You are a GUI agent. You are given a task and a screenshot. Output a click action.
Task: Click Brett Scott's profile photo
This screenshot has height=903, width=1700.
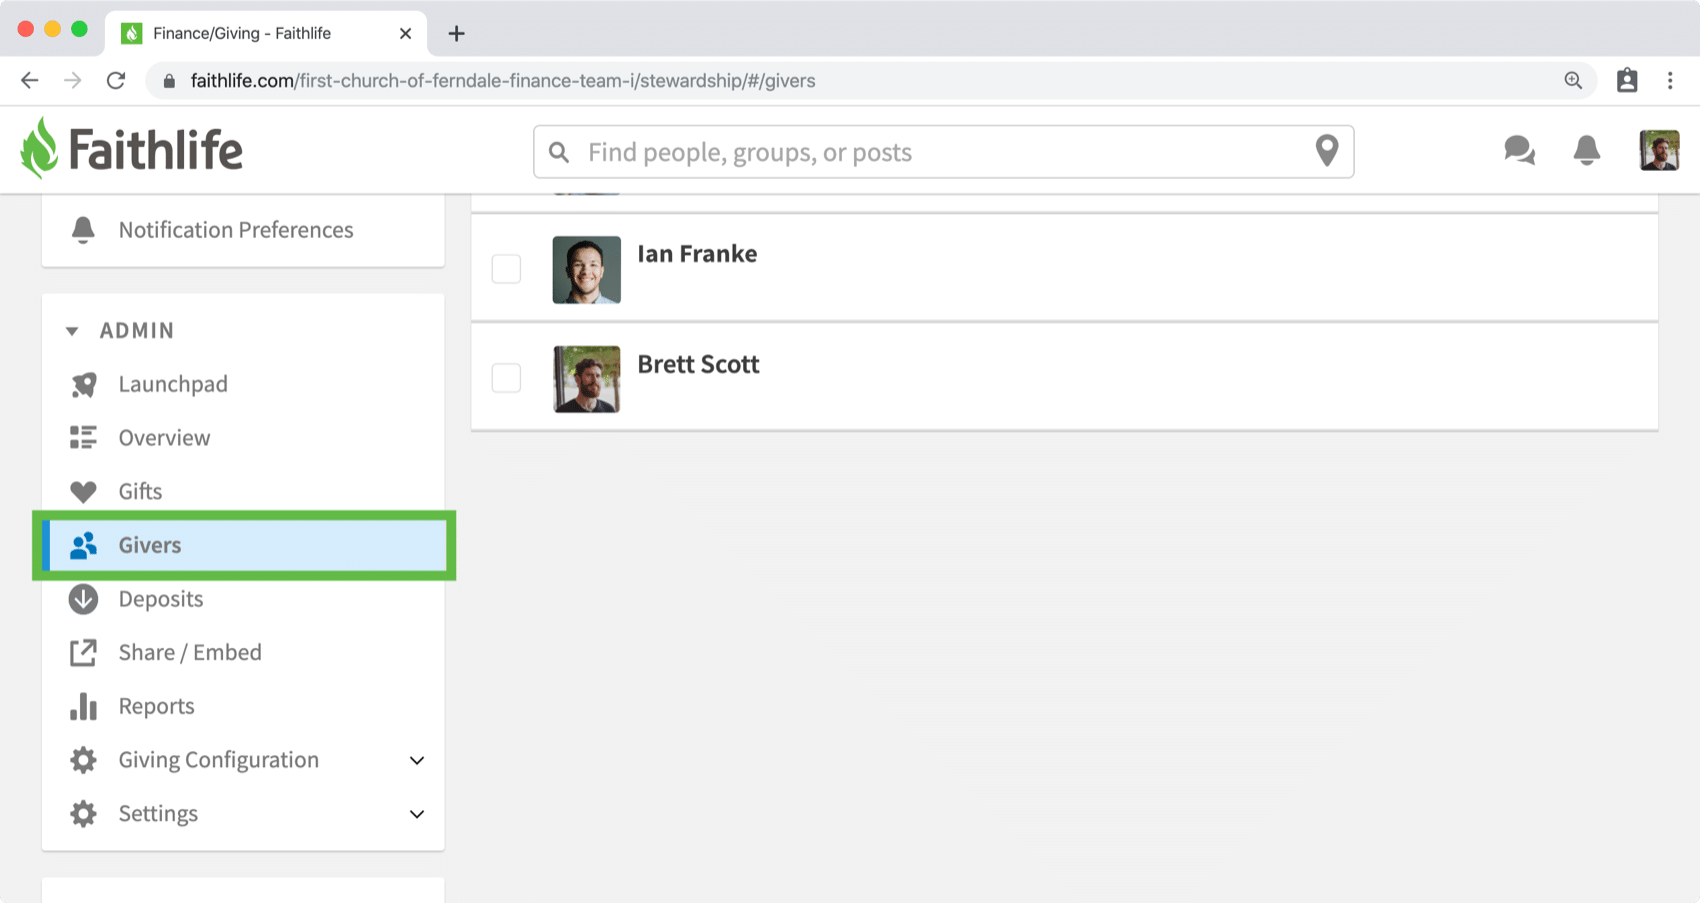[x=586, y=379]
